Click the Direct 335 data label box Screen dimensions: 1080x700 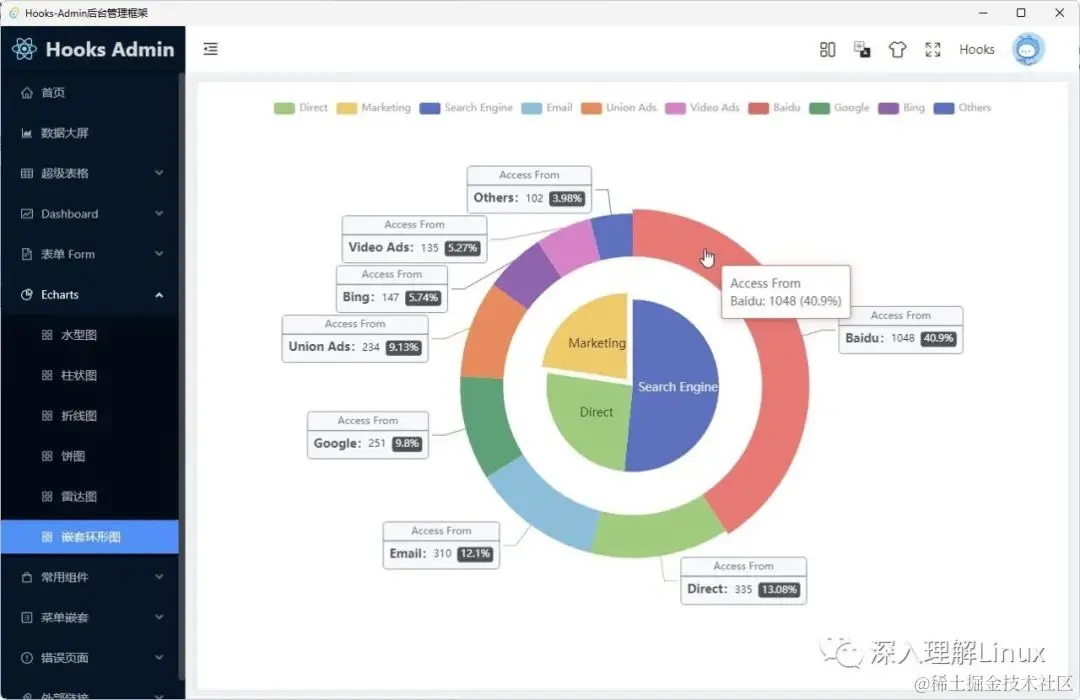(x=743, y=581)
